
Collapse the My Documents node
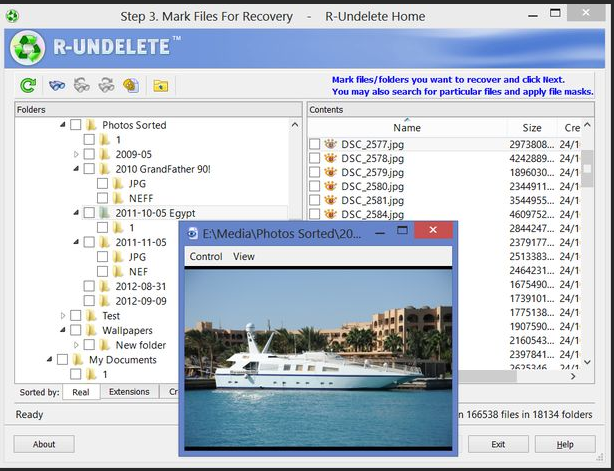(x=49, y=360)
